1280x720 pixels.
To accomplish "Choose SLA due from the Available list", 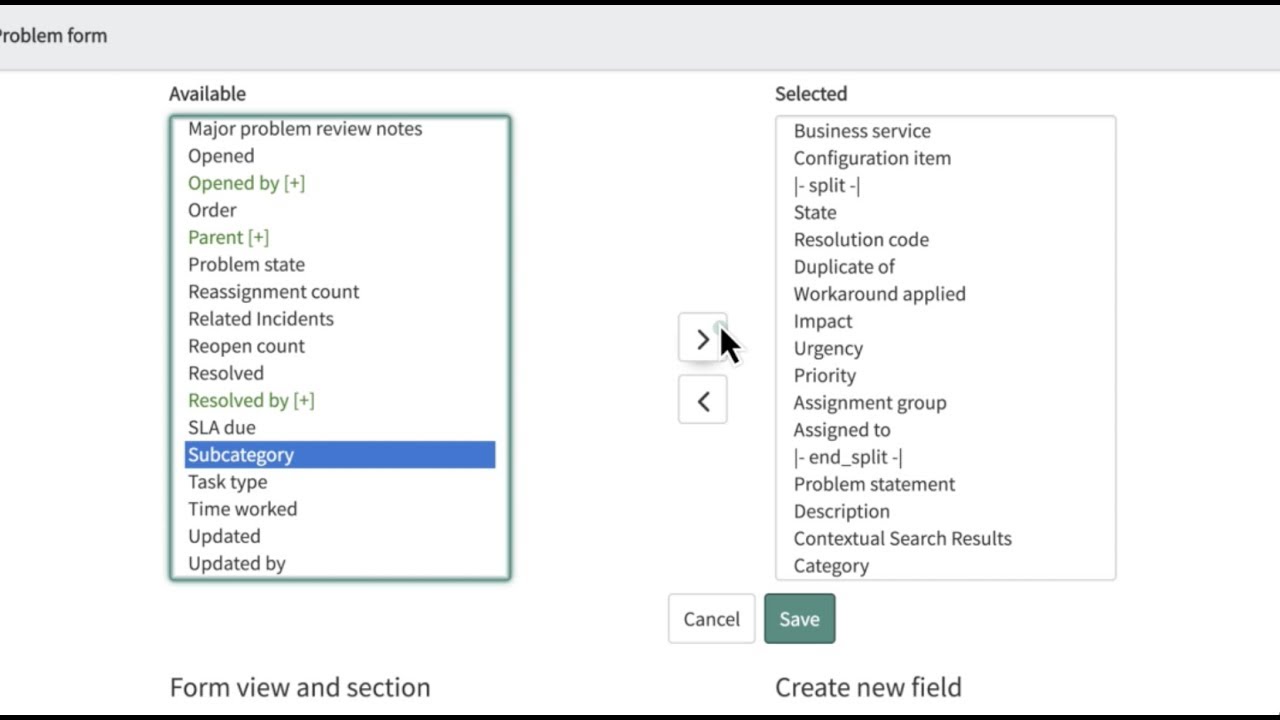I will [221, 427].
